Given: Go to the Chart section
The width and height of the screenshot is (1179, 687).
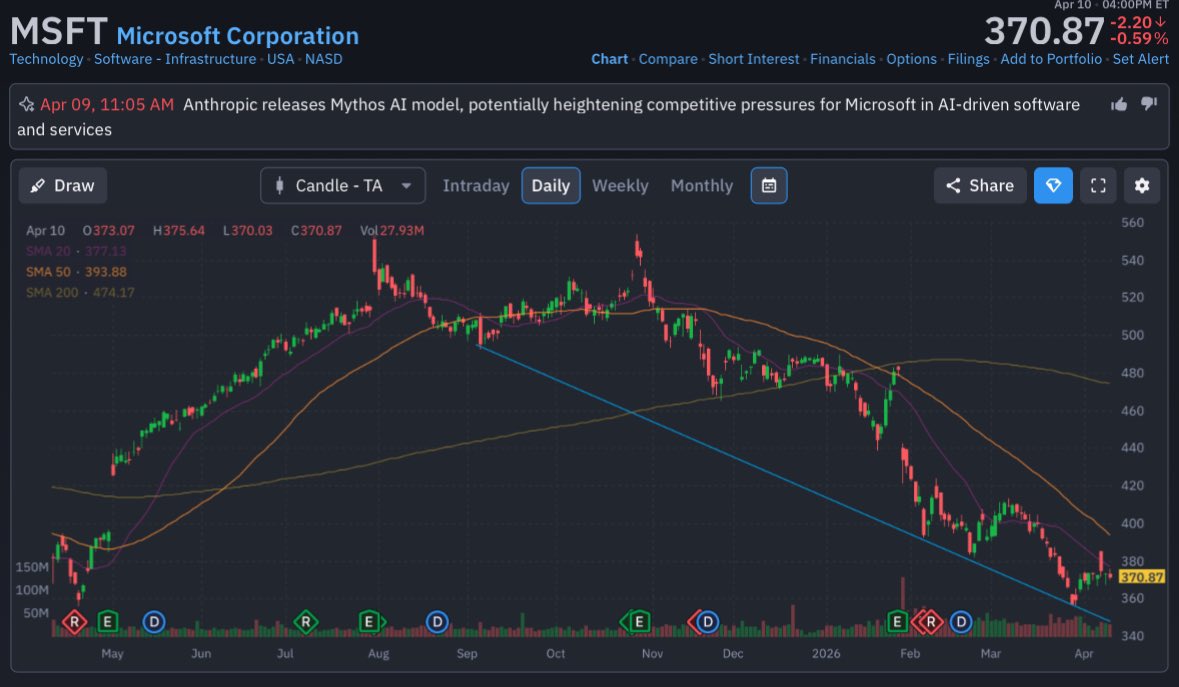Looking at the screenshot, I should point(609,59).
